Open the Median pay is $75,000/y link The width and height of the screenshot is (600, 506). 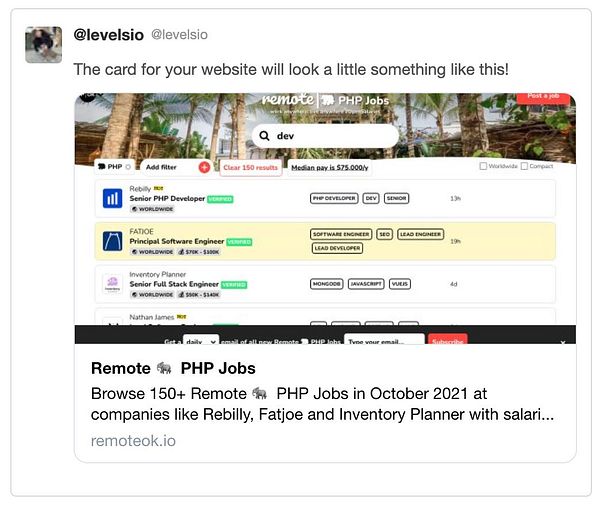(x=329, y=168)
